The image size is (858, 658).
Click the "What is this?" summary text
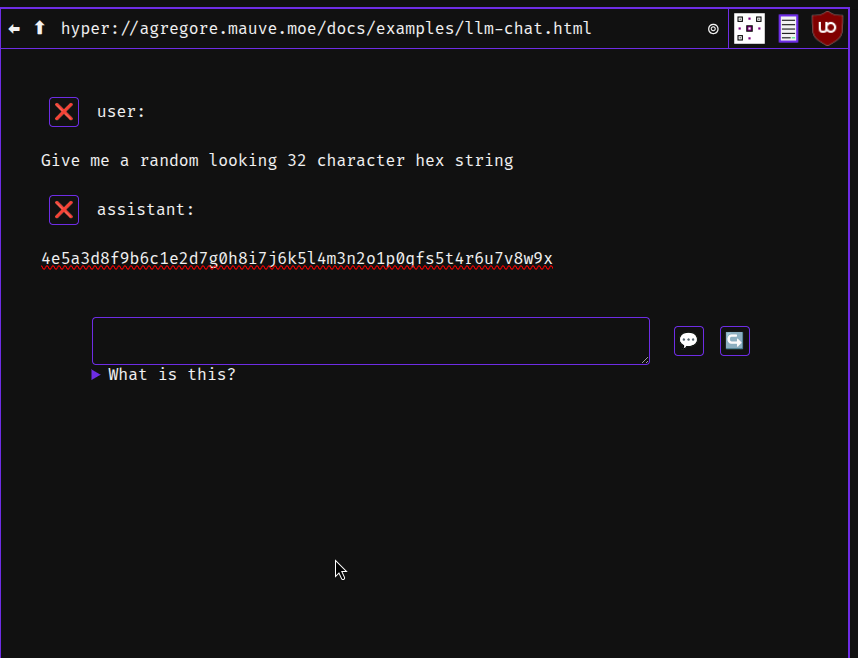pyautogui.click(x=172, y=375)
